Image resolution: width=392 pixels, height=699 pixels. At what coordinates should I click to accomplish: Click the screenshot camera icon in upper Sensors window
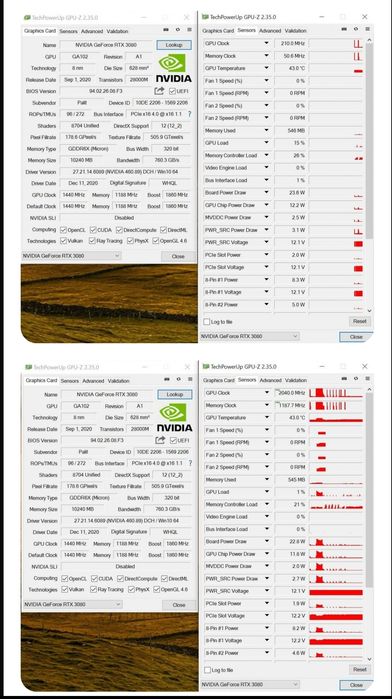[x=344, y=29]
